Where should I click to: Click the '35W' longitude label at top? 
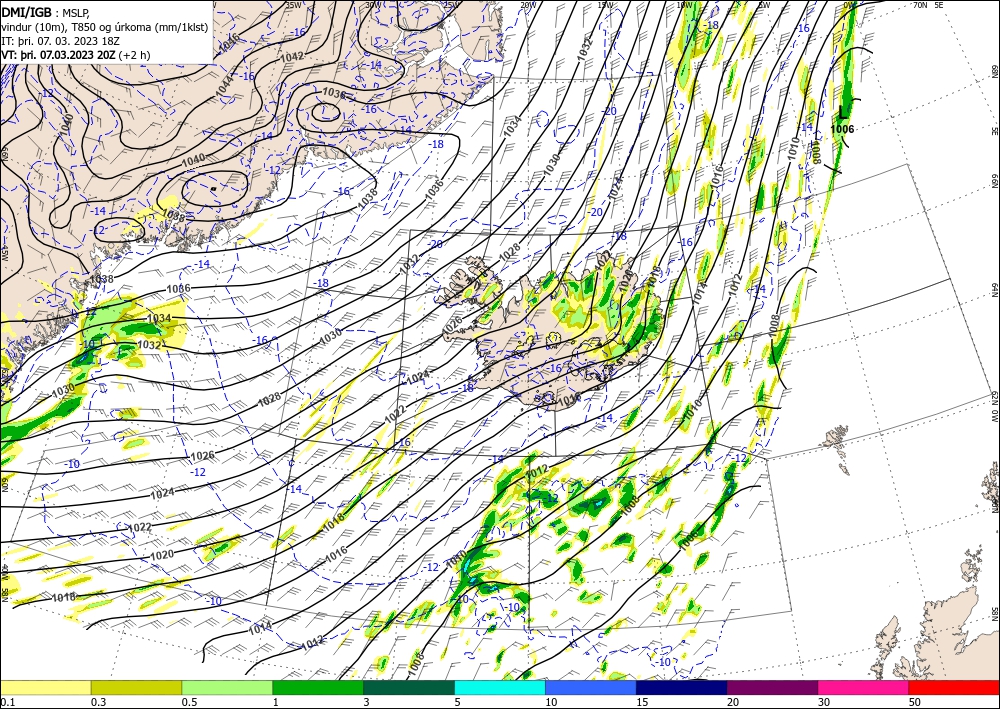click(294, 4)
